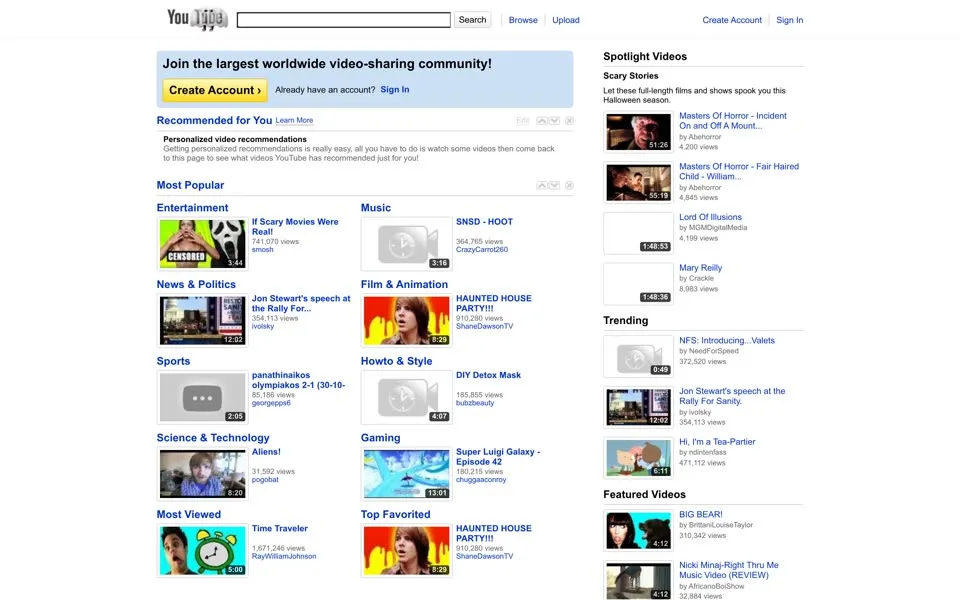This screenshot has width=960, height=600.
Task: Open Hi, I'm a Tea-Partier thumbnail
Action: (638, 458)
